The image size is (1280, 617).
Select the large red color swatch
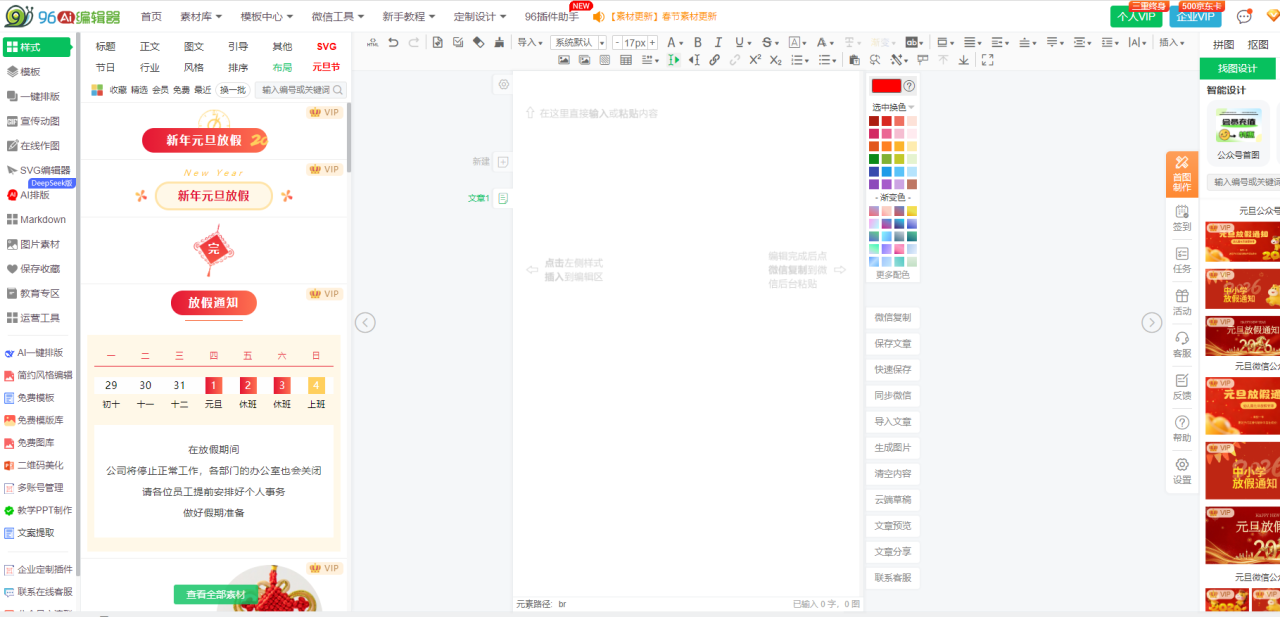click(886, 86)
